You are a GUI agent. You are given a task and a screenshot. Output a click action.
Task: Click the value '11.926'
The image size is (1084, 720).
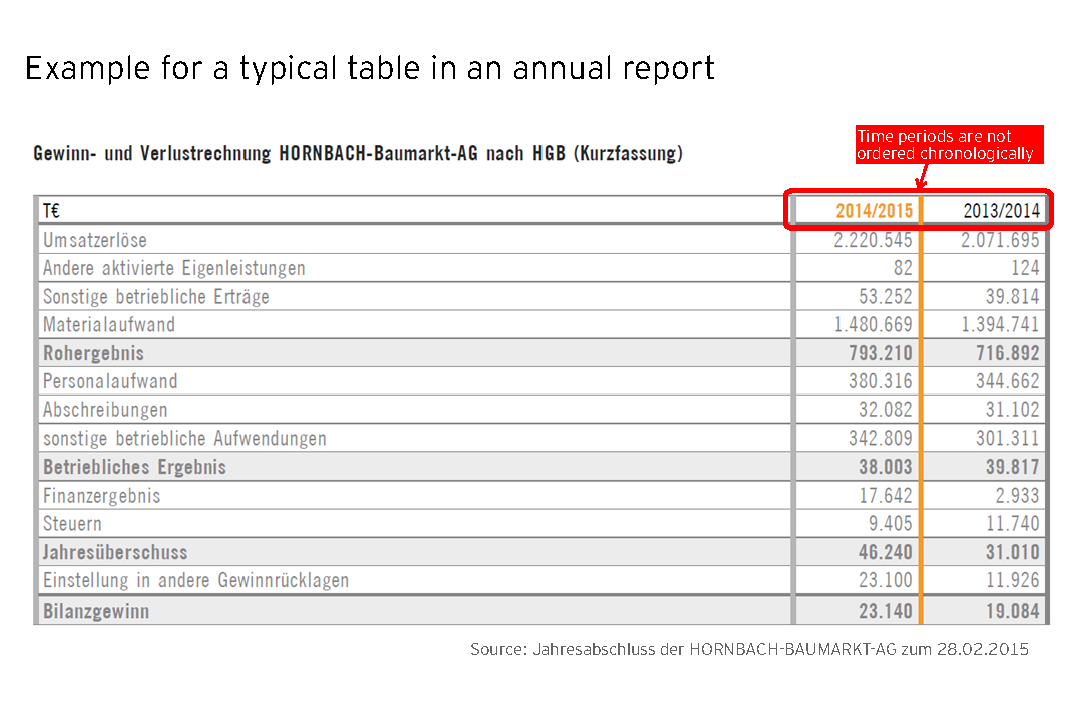[x=1013, y=580]
